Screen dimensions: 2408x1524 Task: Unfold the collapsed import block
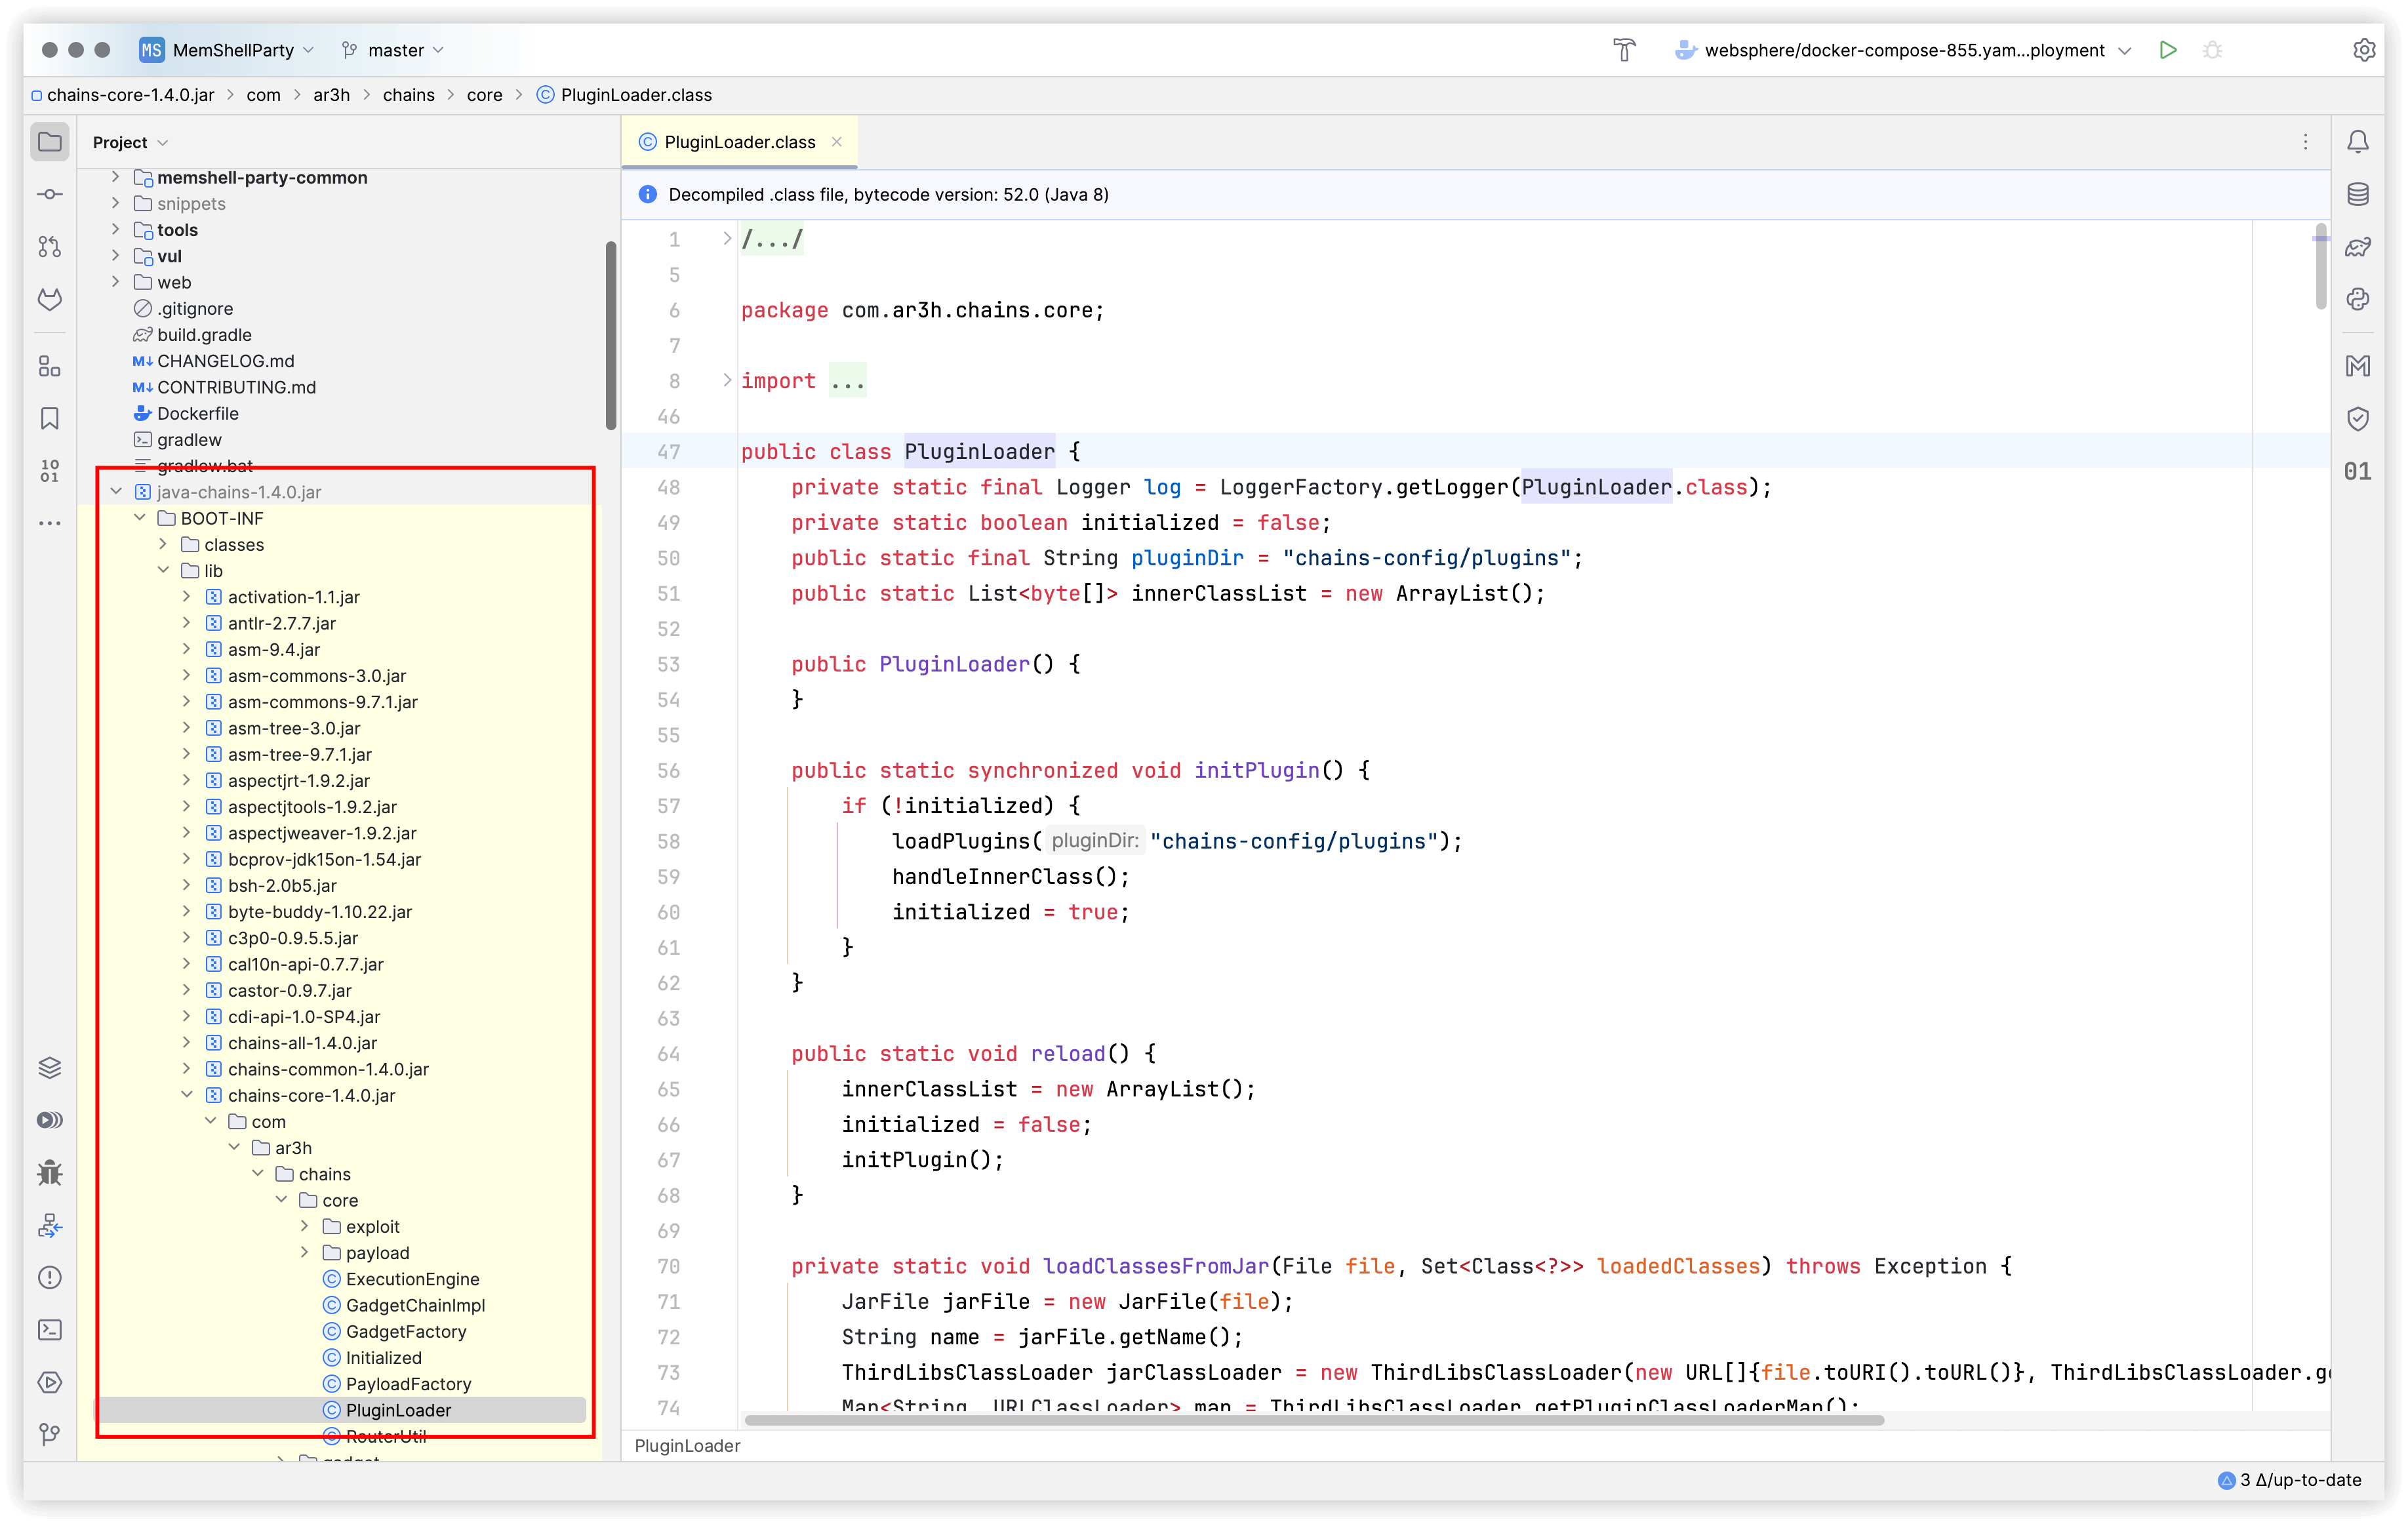click(727, 380)
